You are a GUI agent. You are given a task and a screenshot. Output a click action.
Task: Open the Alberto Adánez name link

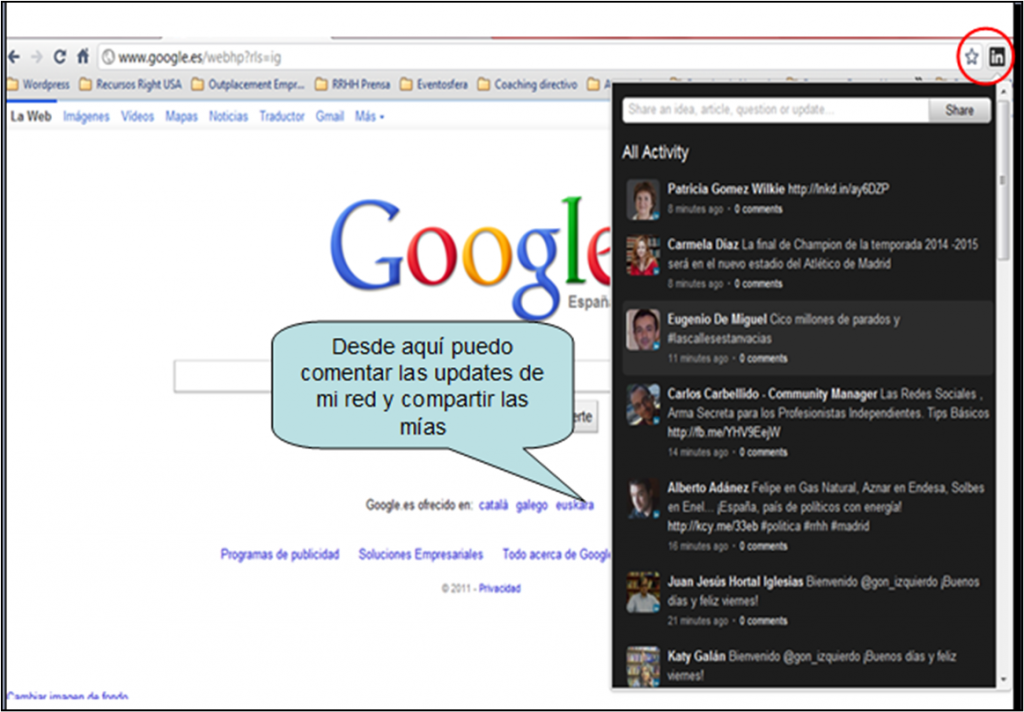pyautogui.click(x=707, y=488)
